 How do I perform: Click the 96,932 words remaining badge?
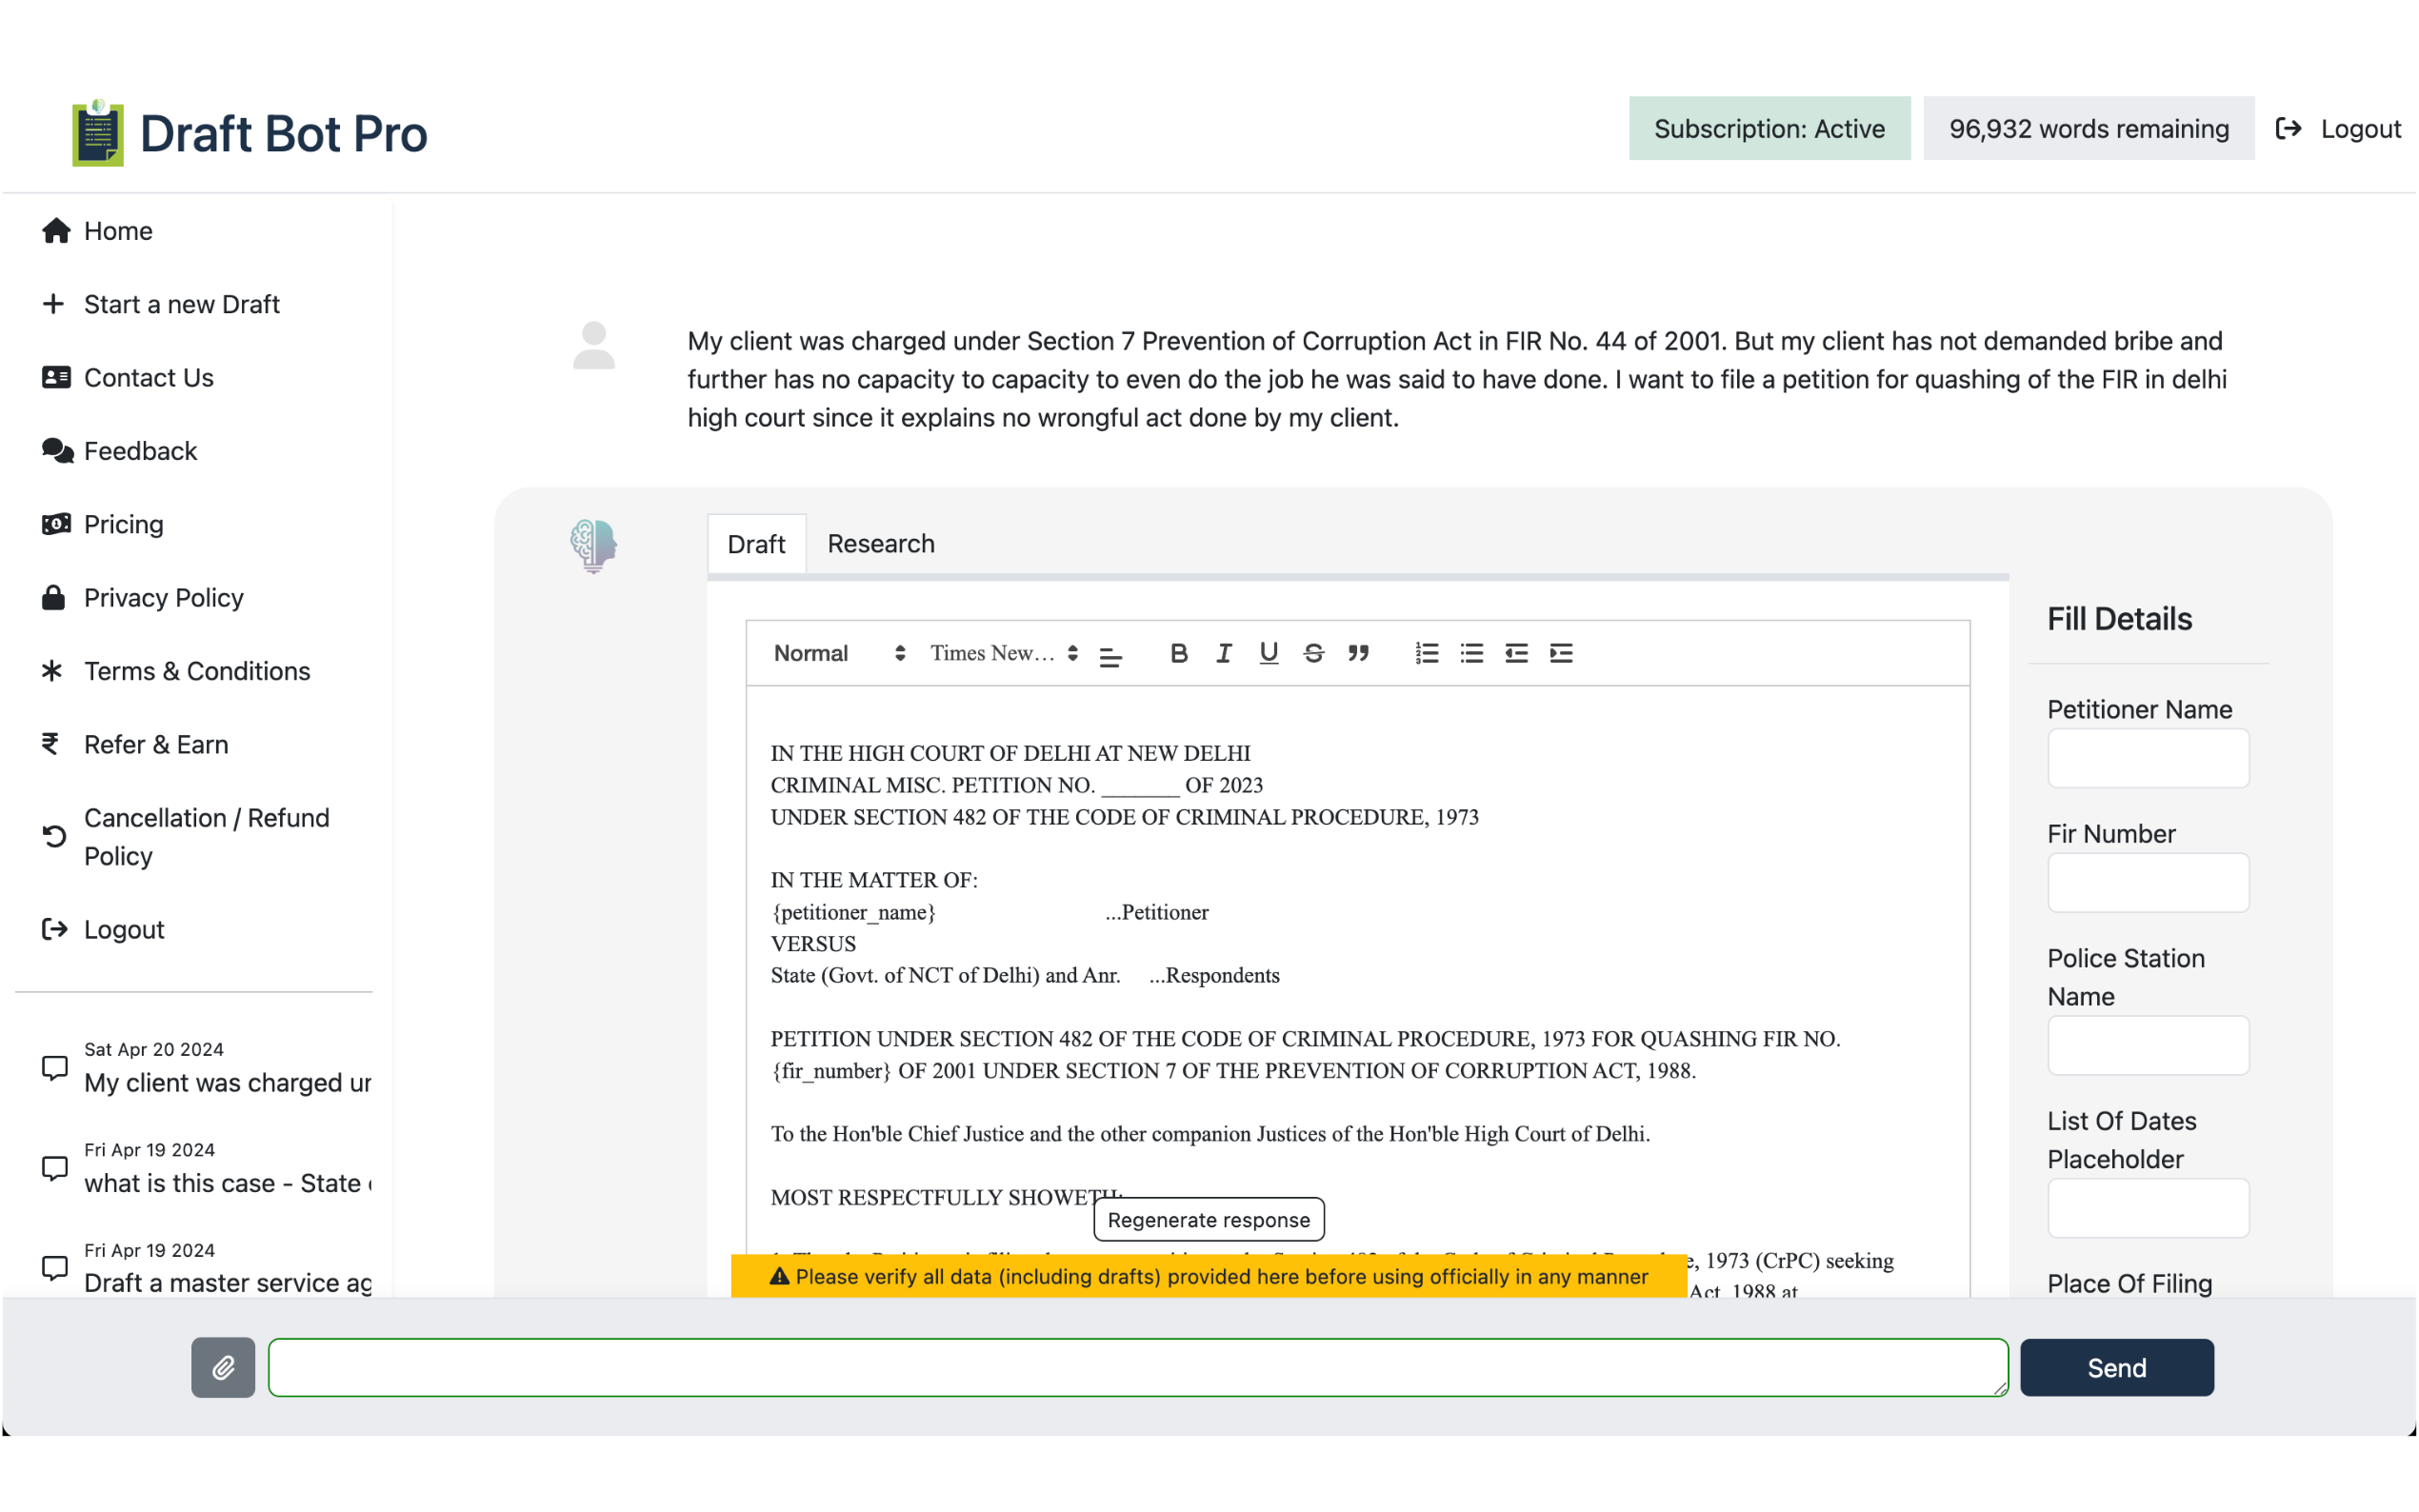coord(2088,128)
